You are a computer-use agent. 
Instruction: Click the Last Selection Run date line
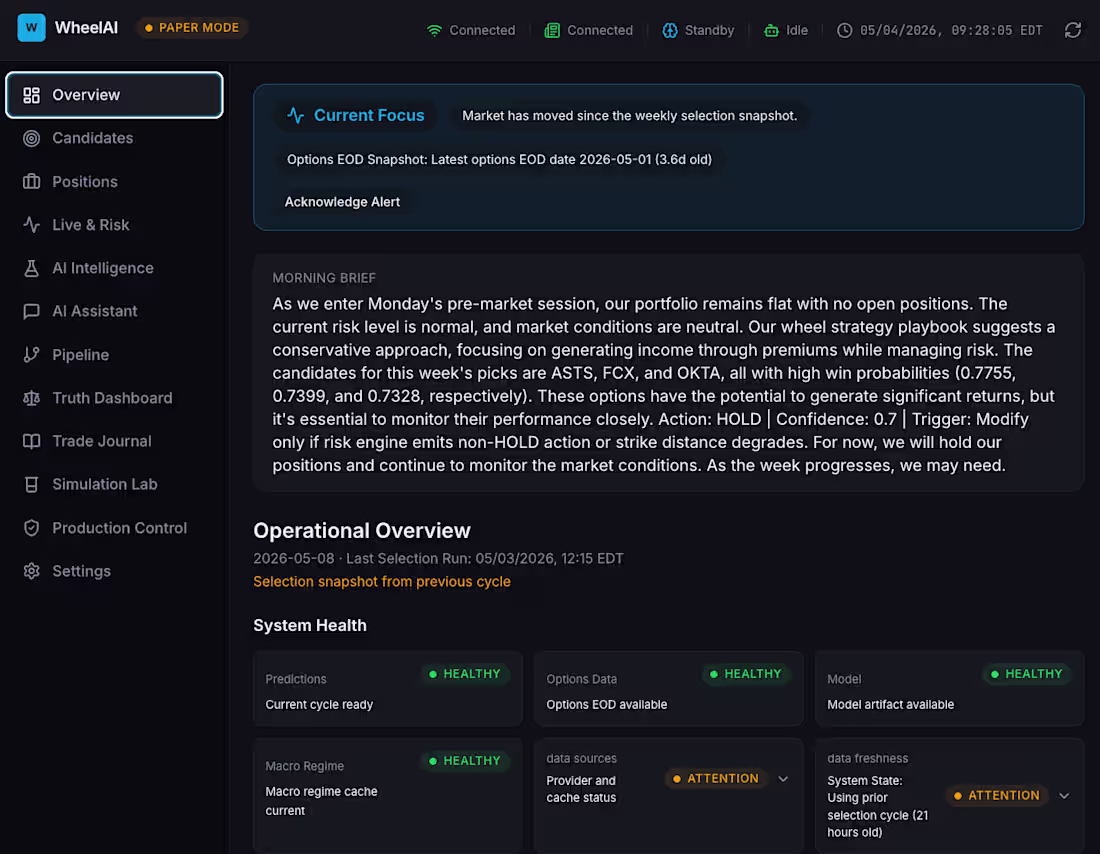[x=438, y=559]
